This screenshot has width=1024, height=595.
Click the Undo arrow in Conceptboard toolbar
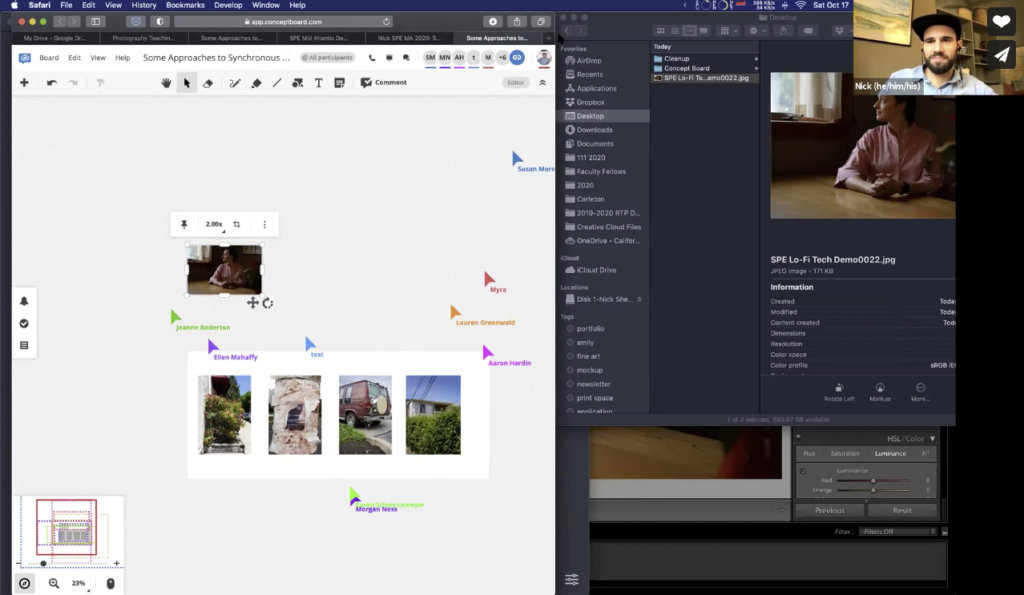click(52, 82)
